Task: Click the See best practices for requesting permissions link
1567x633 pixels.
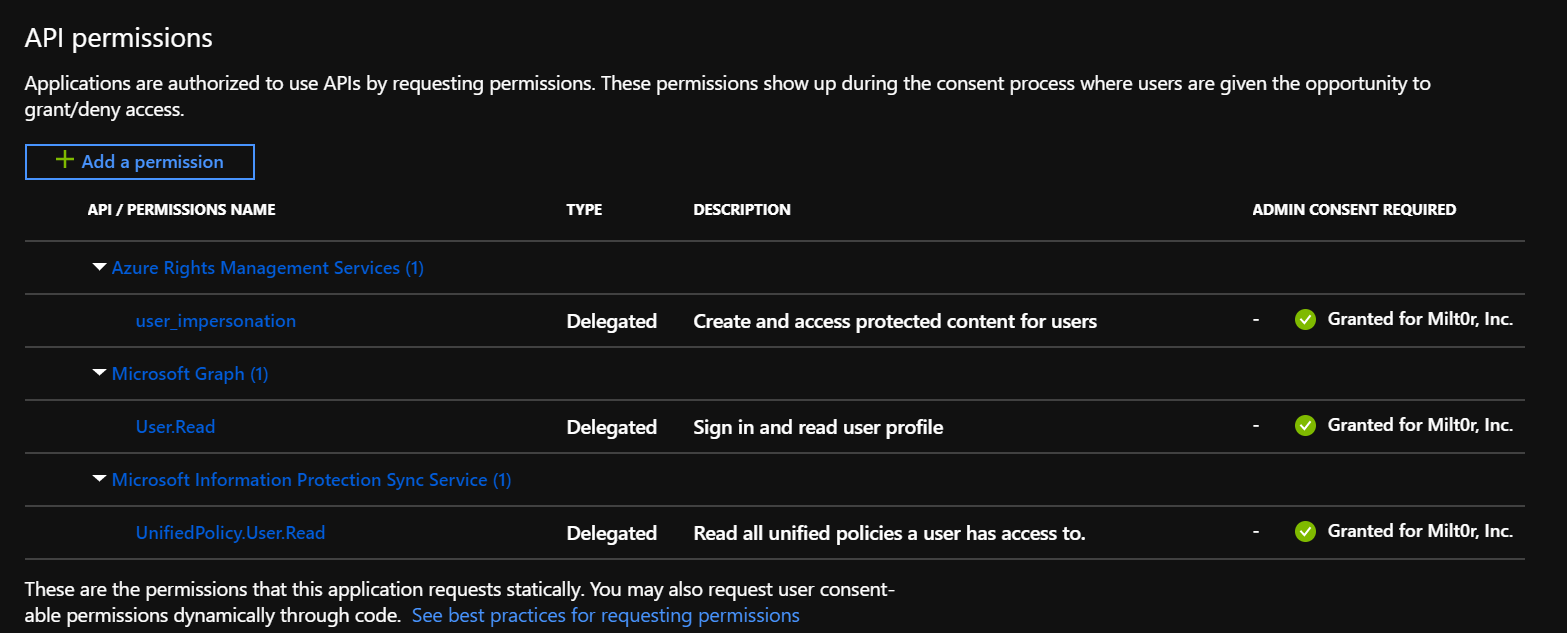Action: pos(604,615)
